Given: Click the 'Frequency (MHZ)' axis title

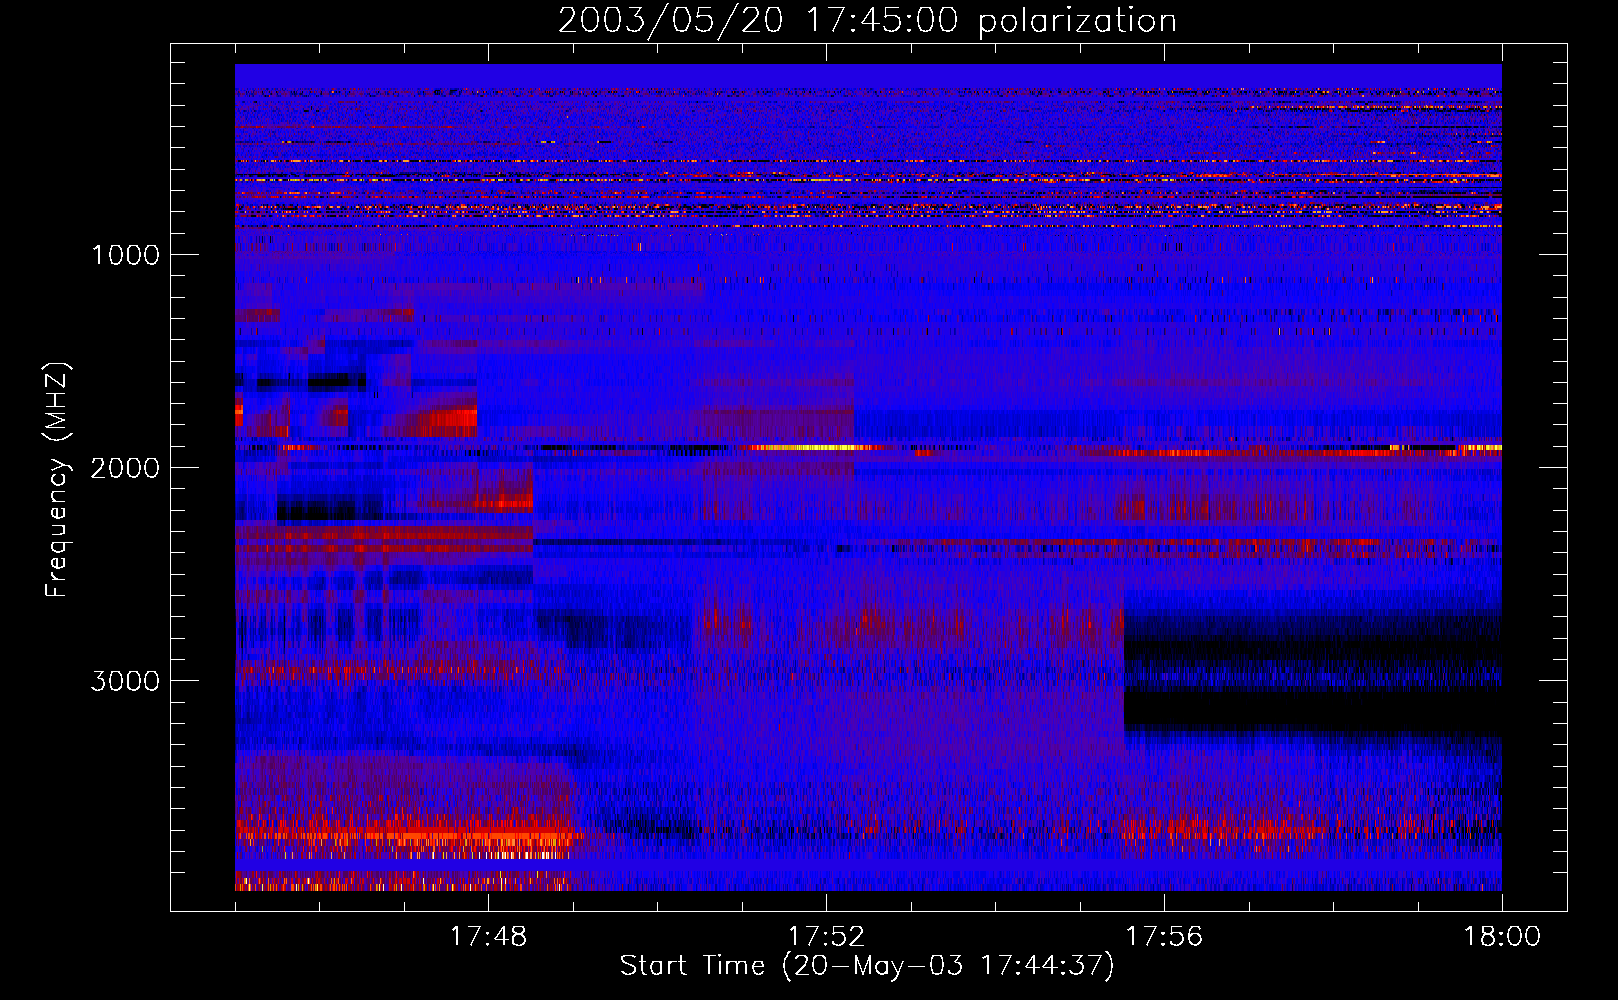Looking at the screenshot, I should pos(57,480).
